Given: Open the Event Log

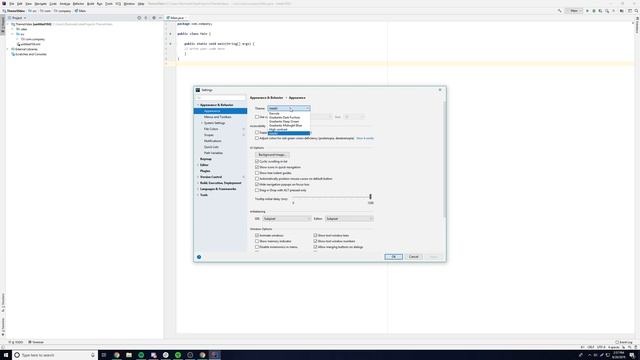Looking at the screenshot, I should click(x=624, y=342).
